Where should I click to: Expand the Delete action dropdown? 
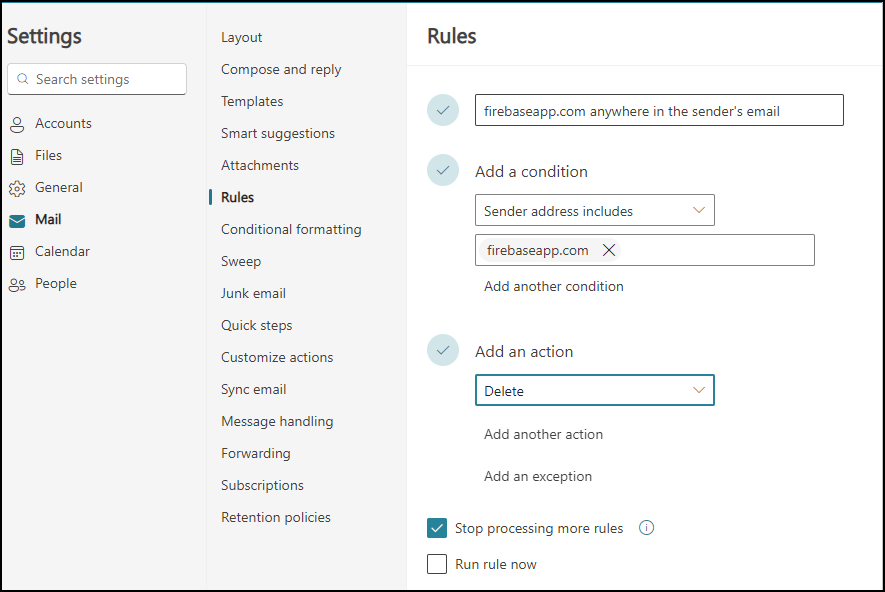pos(595,390)
